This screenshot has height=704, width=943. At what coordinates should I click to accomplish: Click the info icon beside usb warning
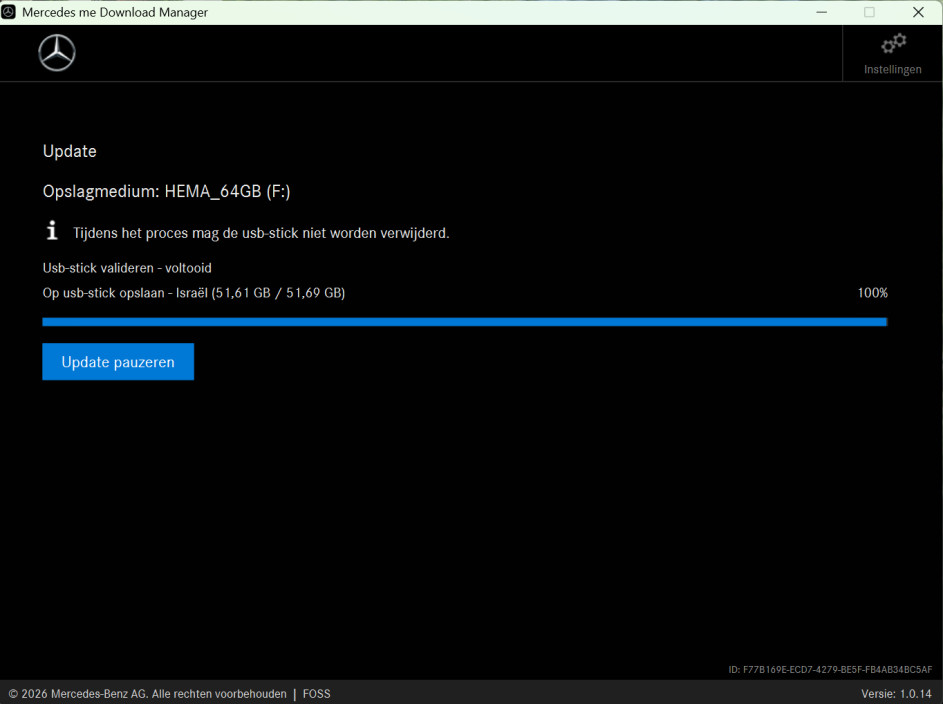click(x=52, y=230)
